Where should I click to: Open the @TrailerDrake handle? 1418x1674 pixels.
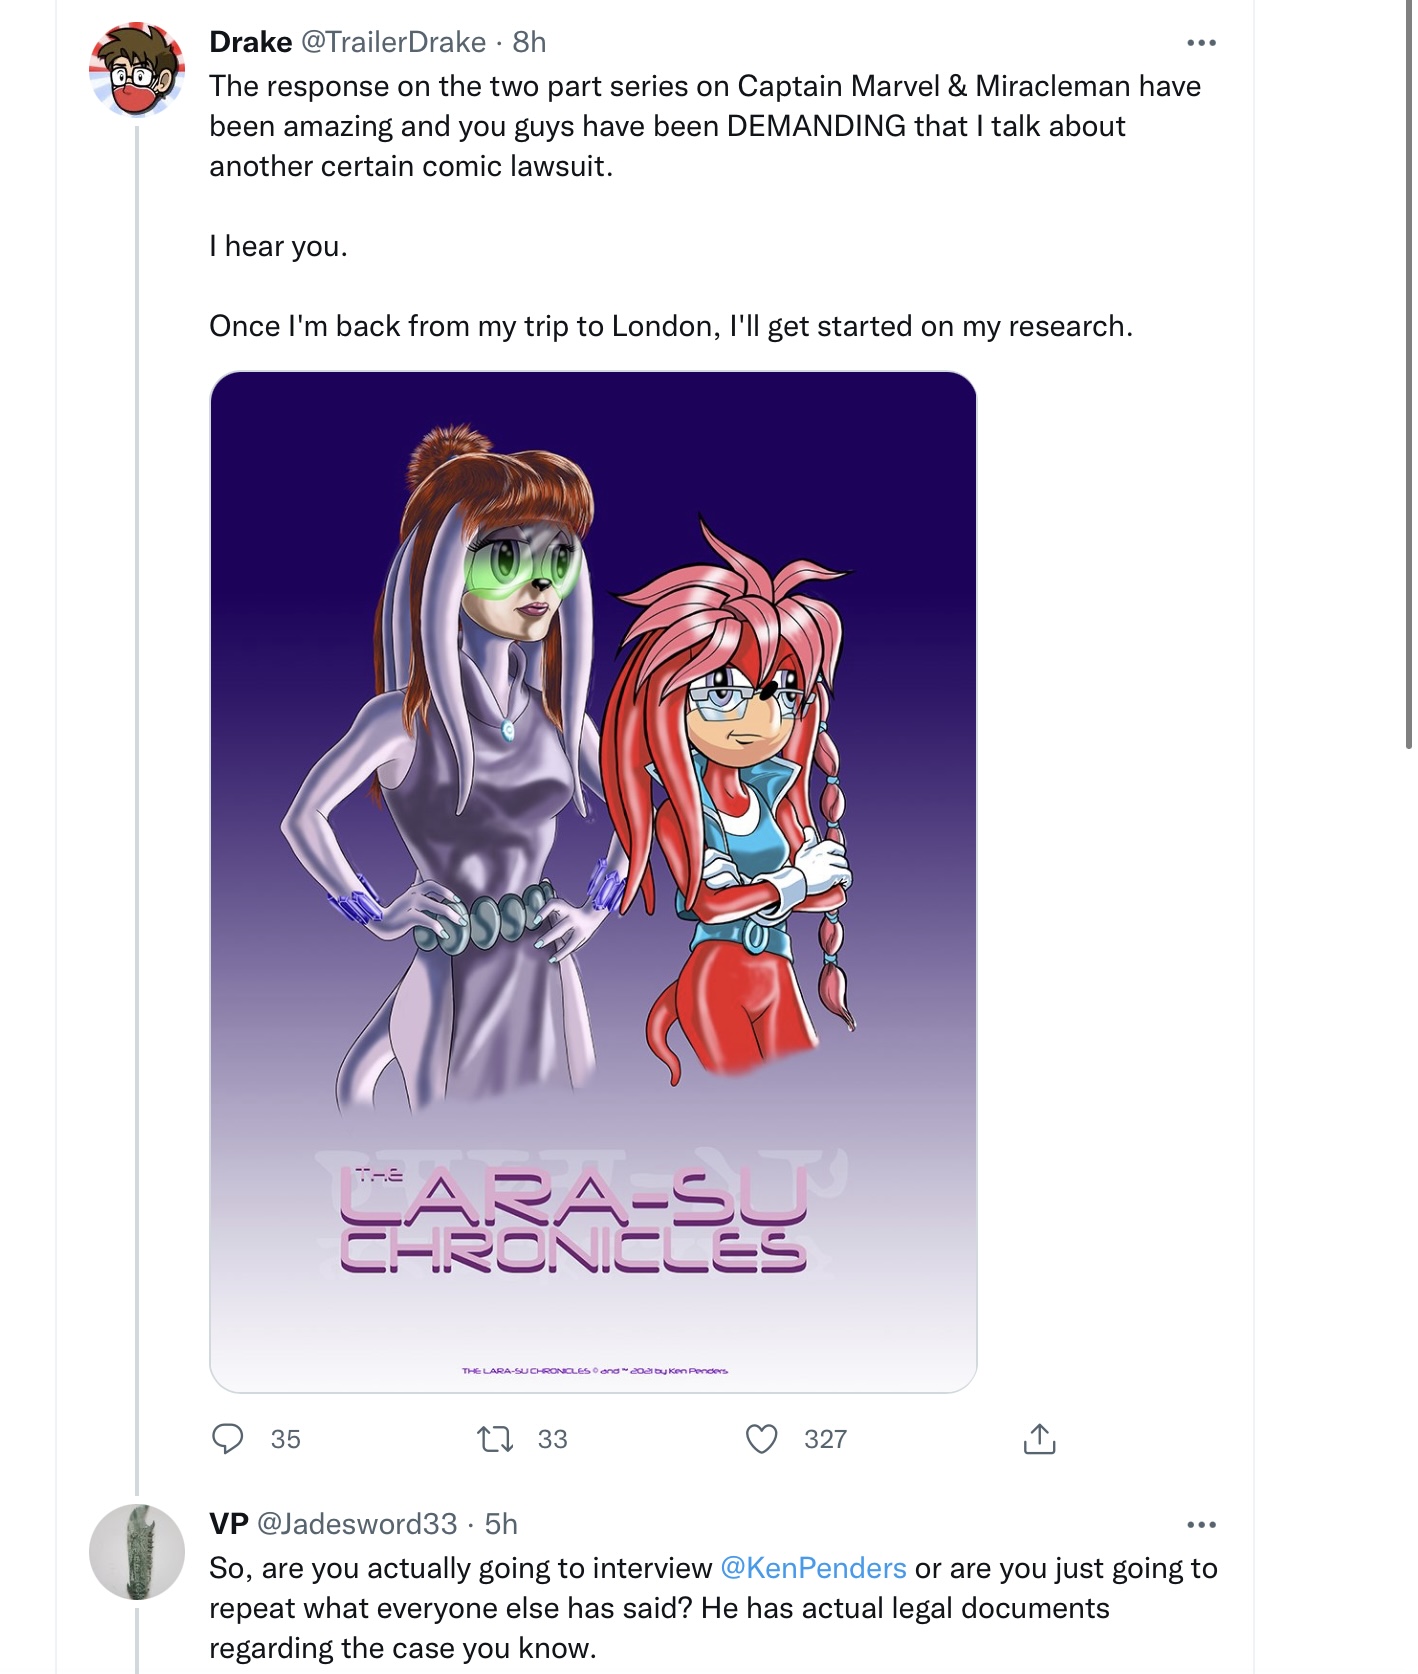click(x=393, y=42)
